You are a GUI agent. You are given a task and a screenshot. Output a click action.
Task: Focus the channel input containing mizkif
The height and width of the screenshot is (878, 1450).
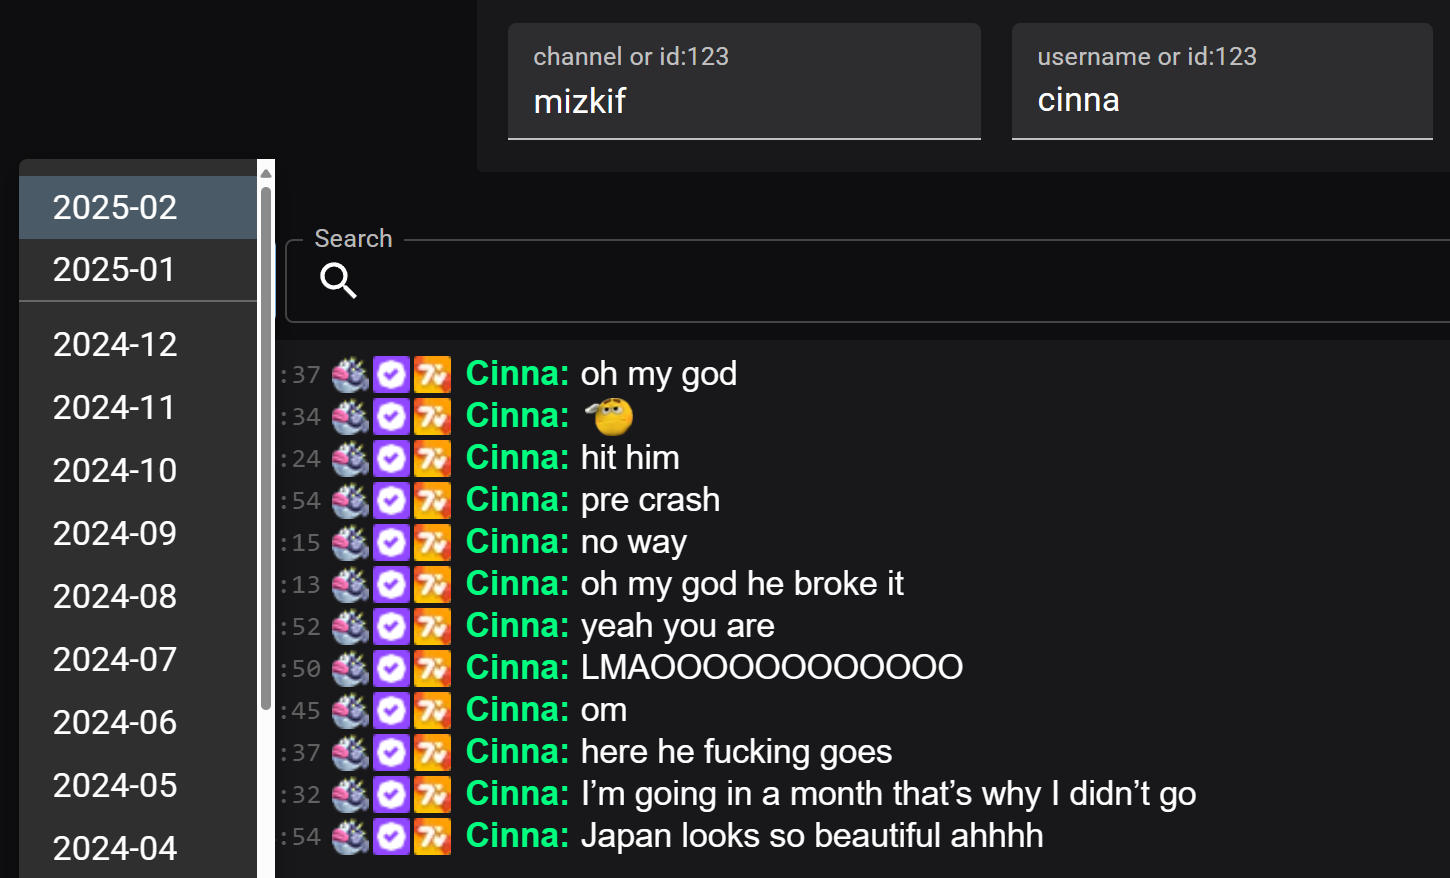pos(744,81)
